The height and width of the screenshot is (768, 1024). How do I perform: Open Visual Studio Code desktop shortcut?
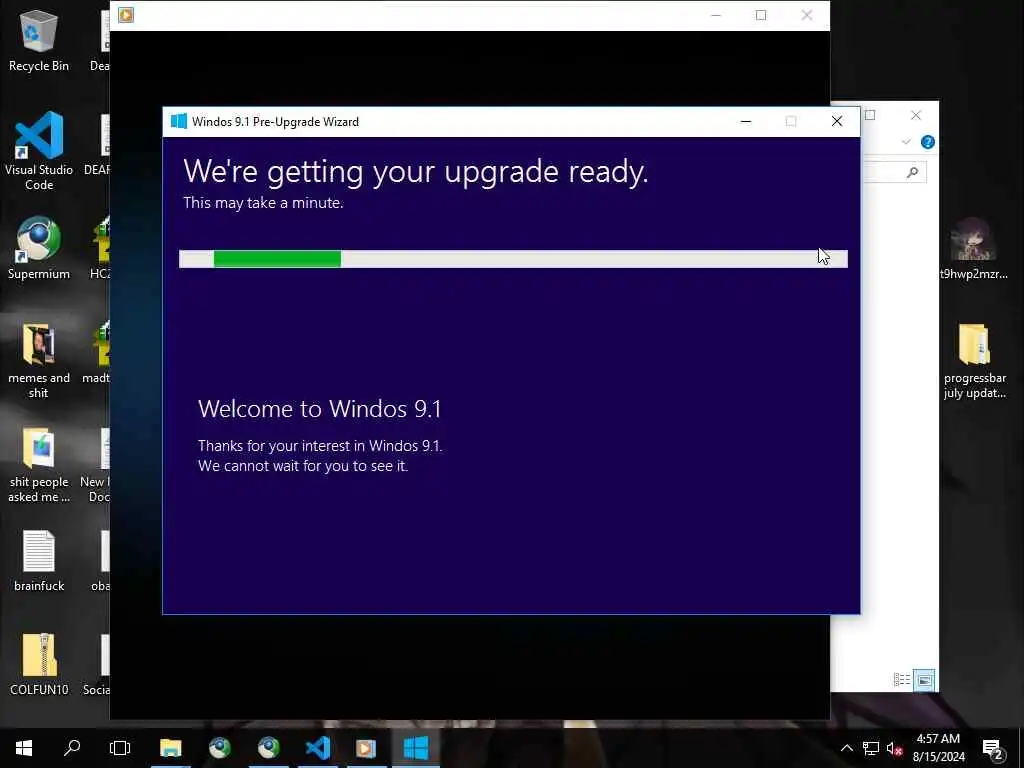click(39, 150)
